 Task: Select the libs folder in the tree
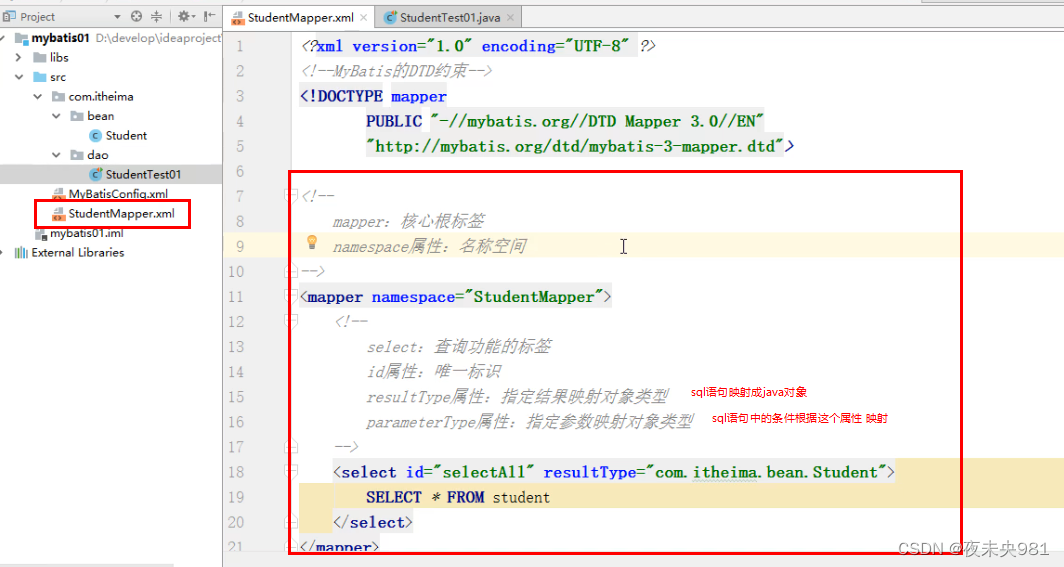pyautogui.click(x=59, y=58)
